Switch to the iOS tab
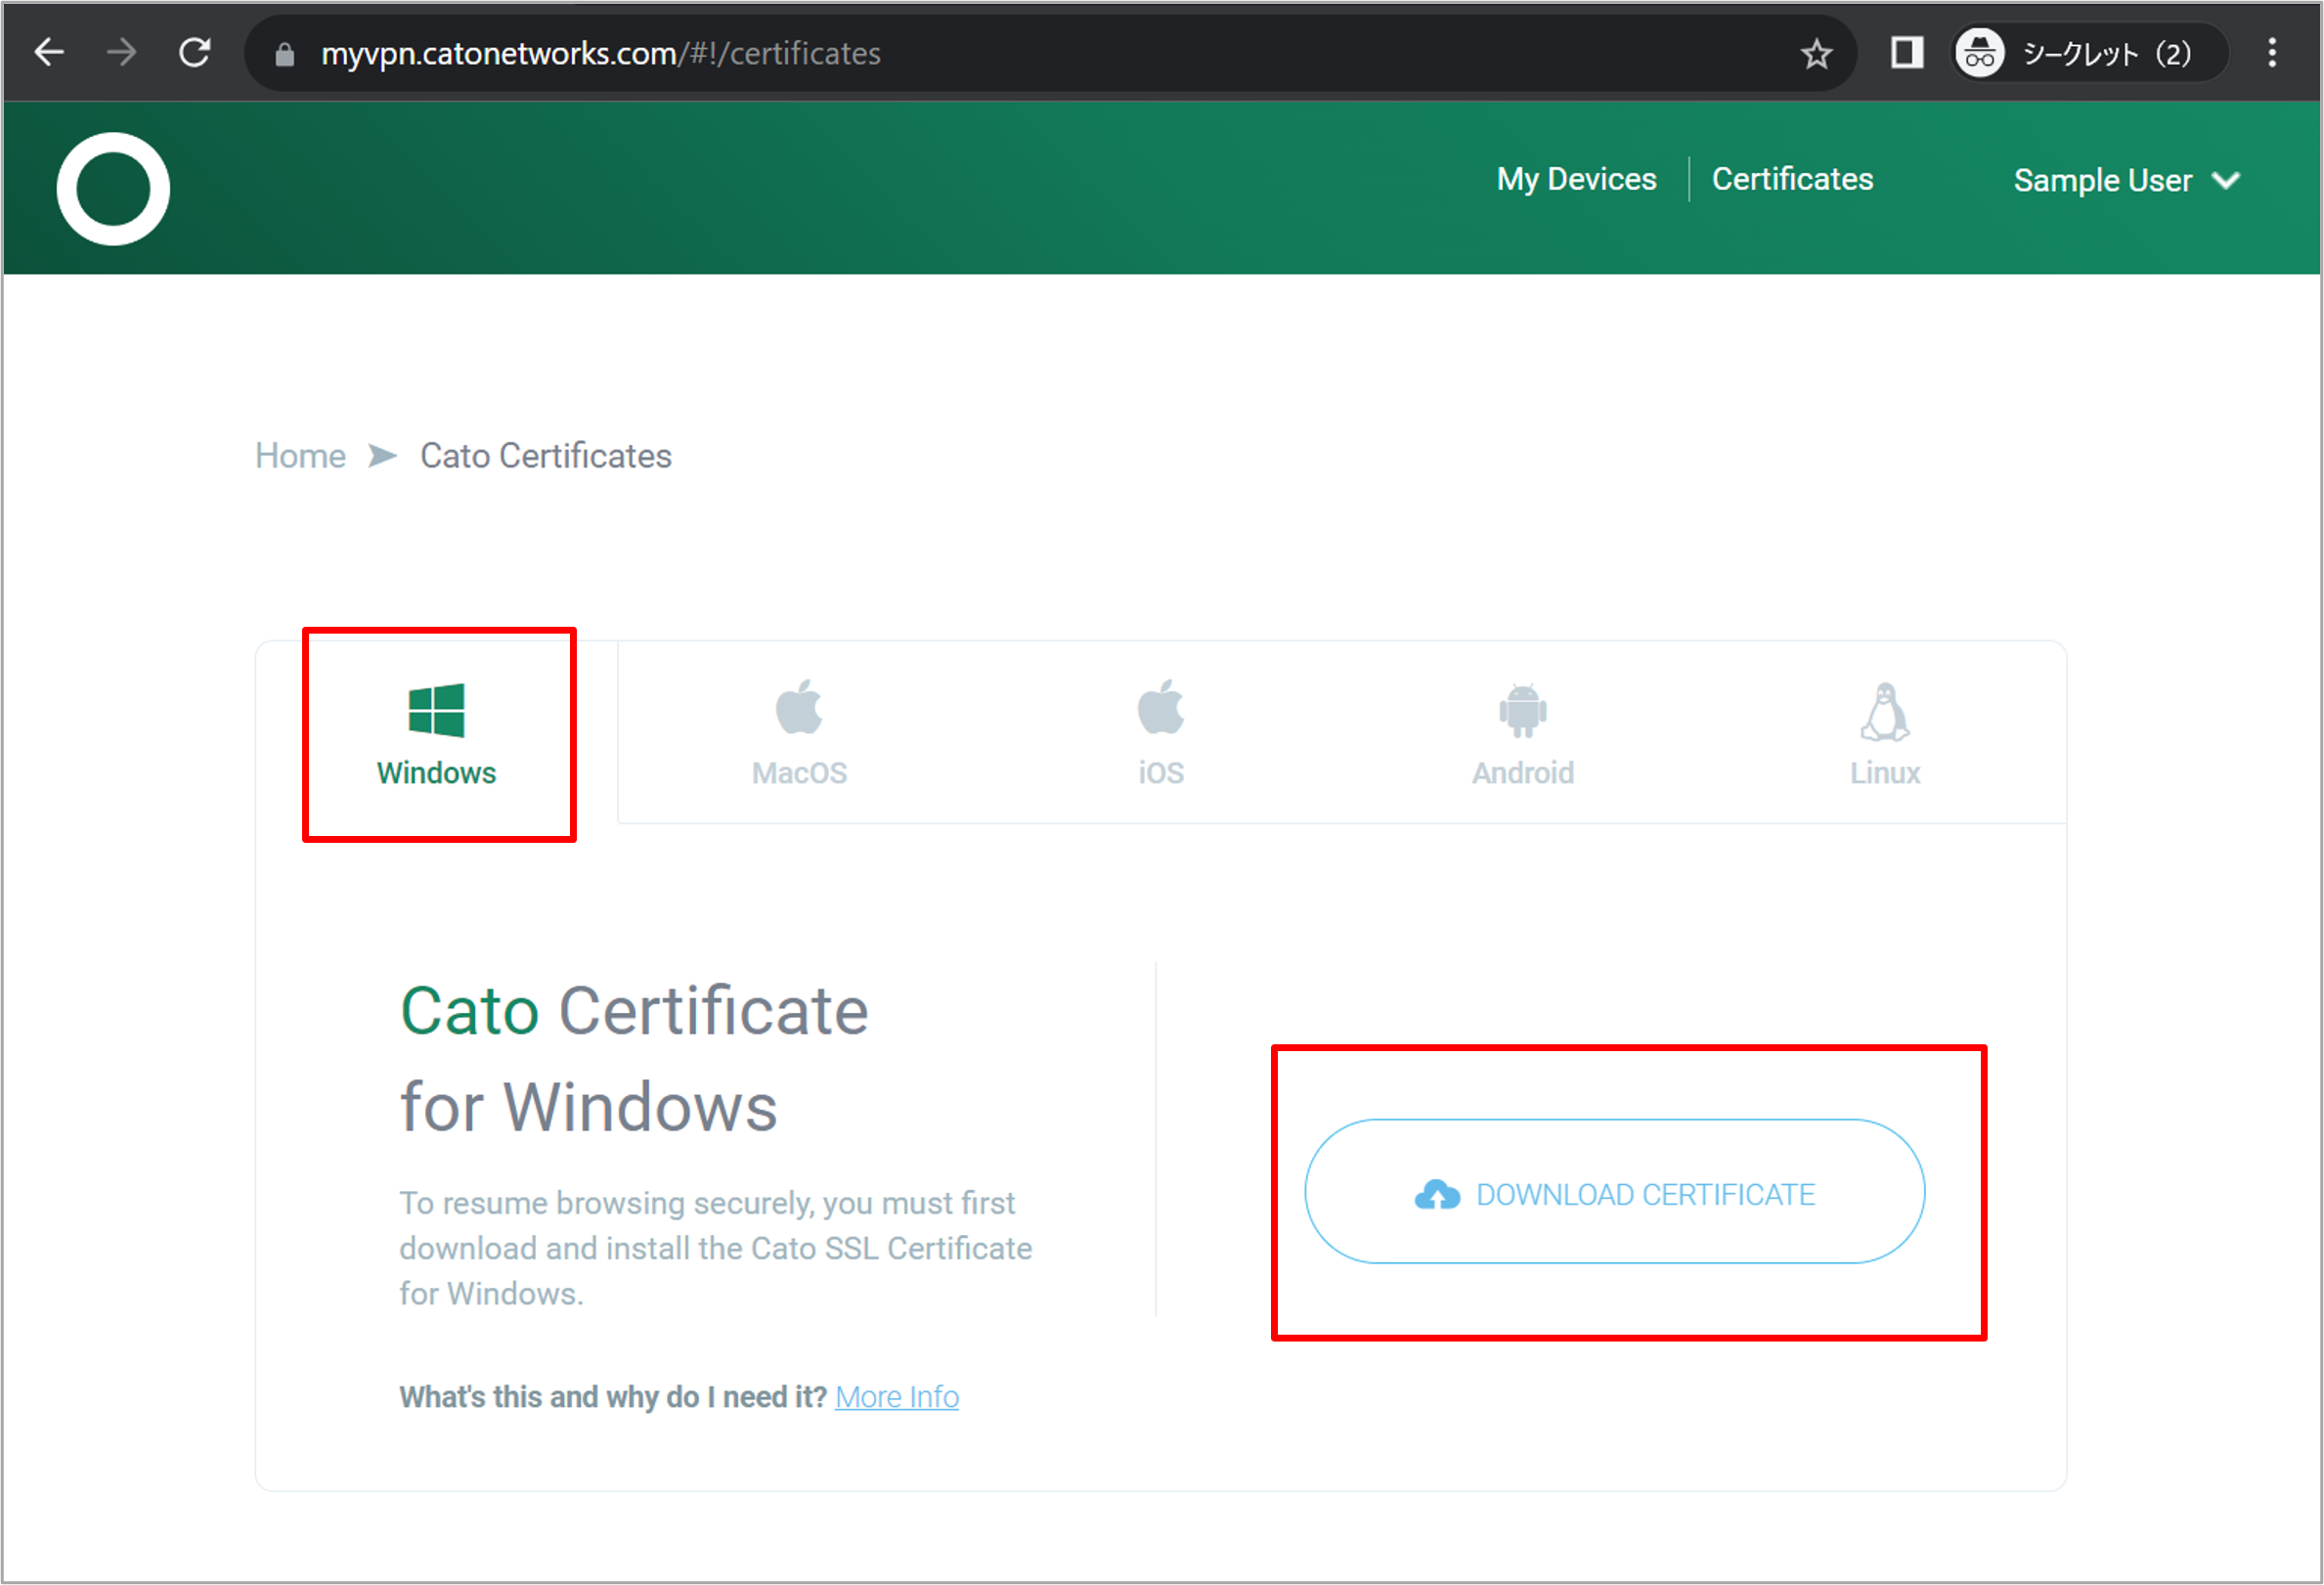The height and width of the screenshot is (1585, 2324). coord(1160,734)
